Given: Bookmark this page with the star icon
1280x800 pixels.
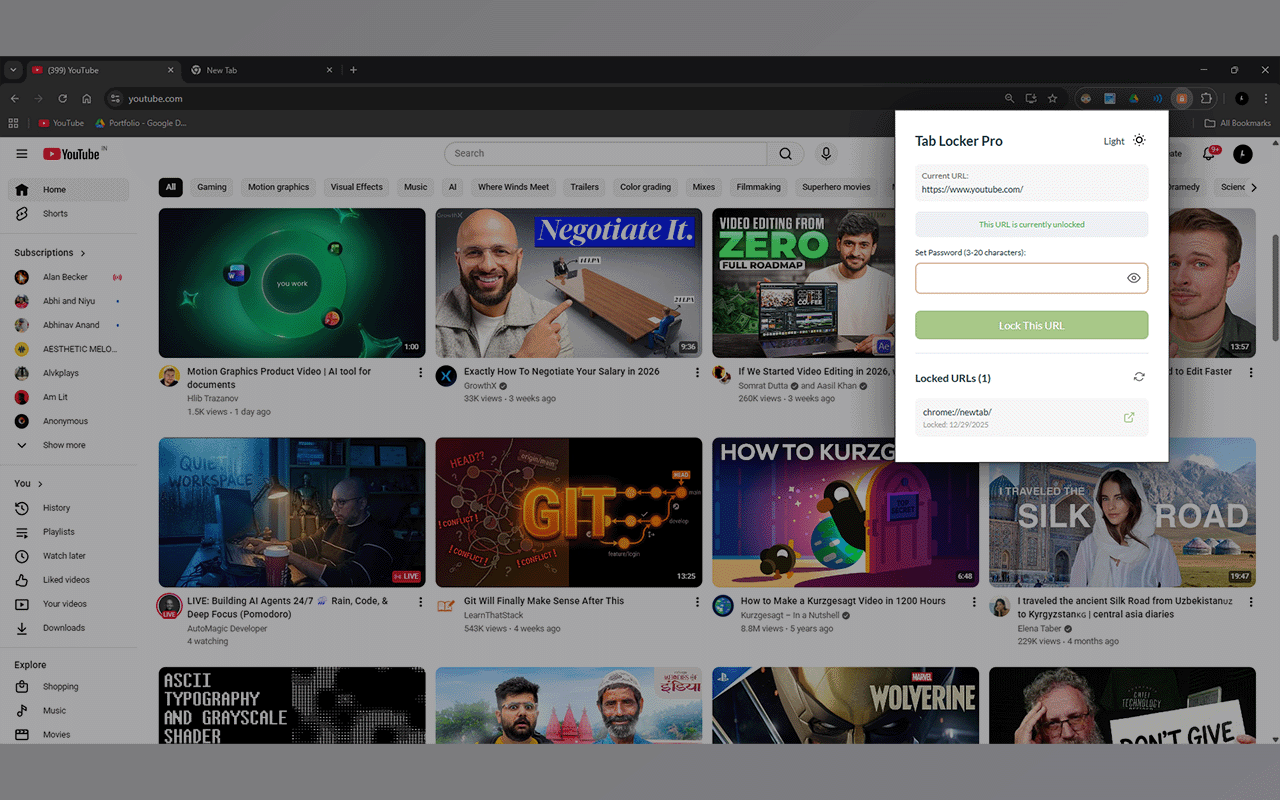Looking at the screenshot, I should pos(1052,98).
